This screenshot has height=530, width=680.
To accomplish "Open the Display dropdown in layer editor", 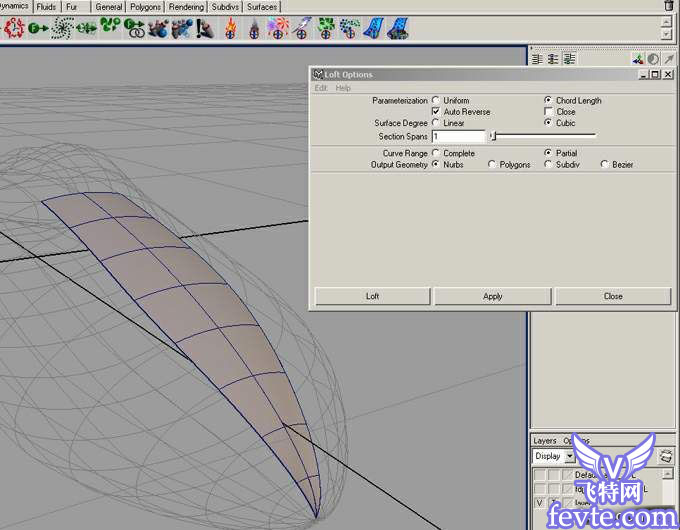I will pyautogui.click(x=553, y=456).
